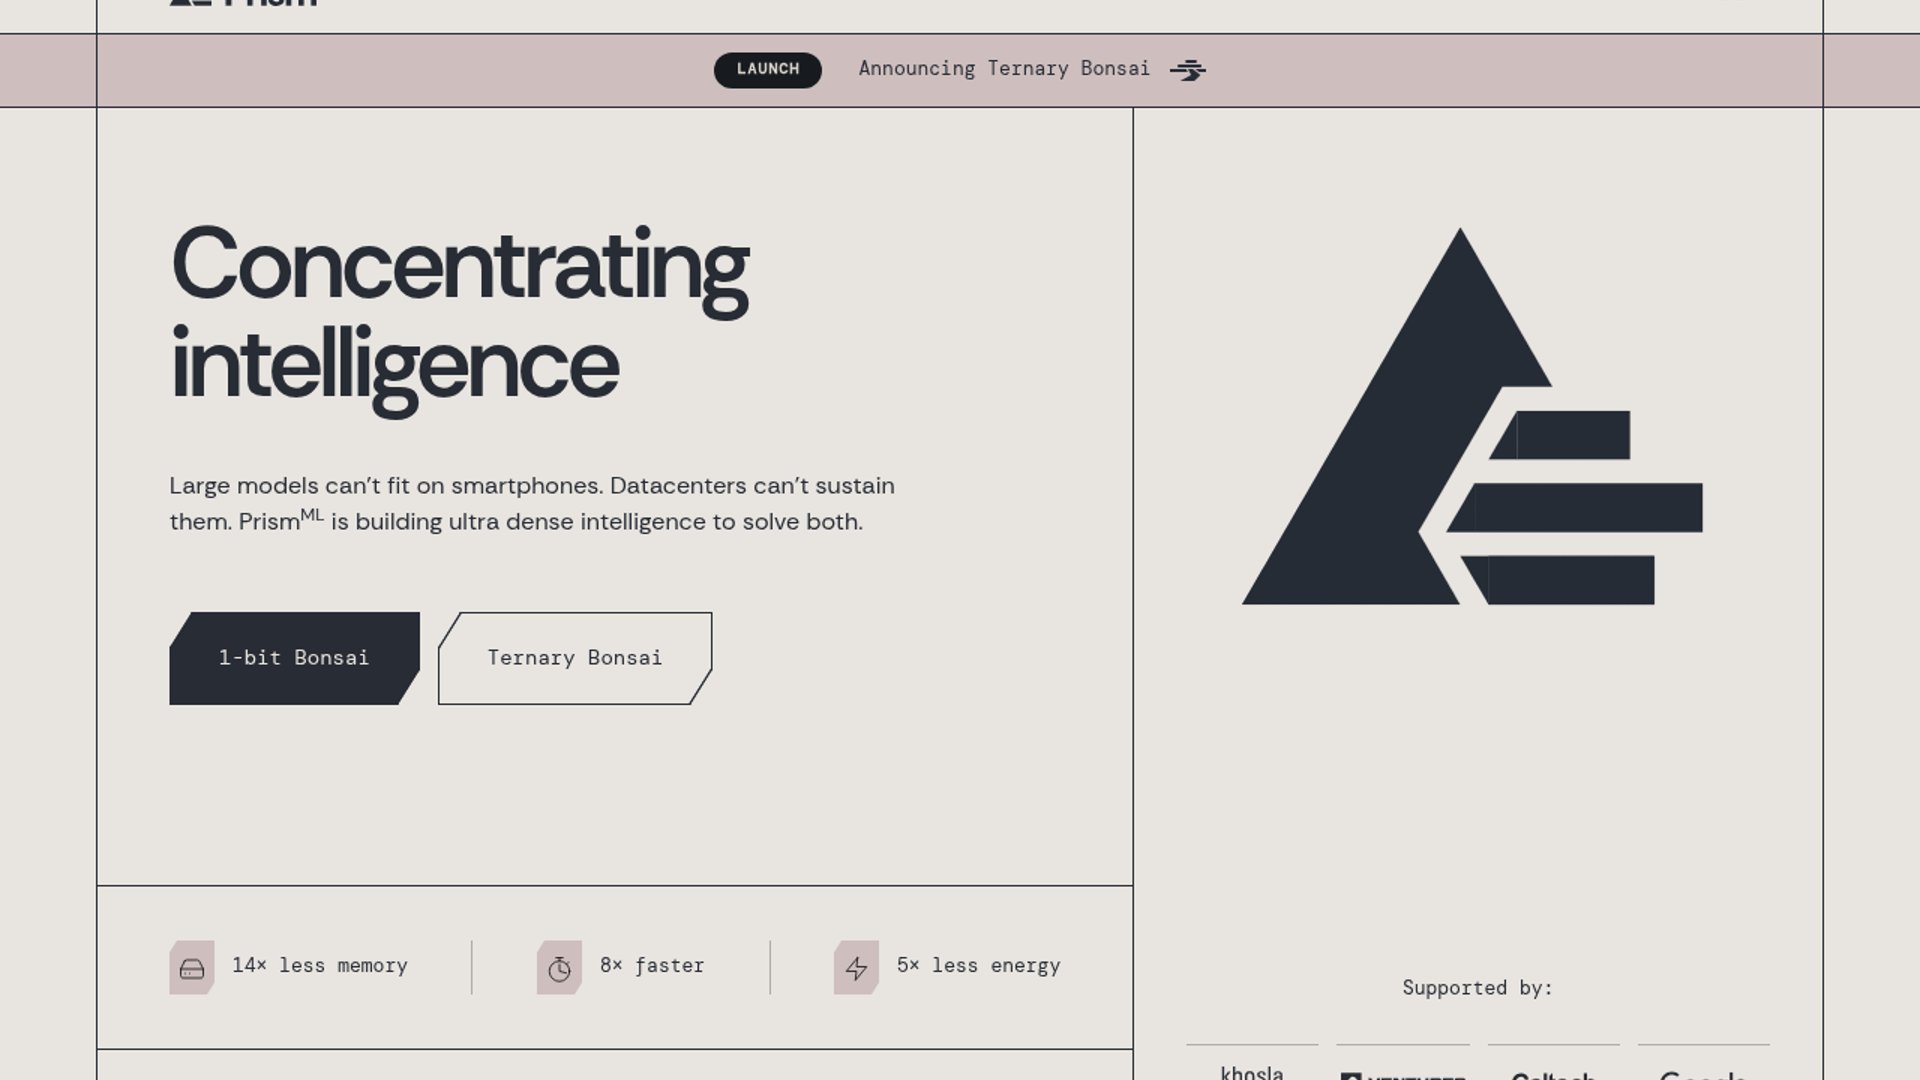Click the LAUNCH badge in the banner

coord(767,69)
